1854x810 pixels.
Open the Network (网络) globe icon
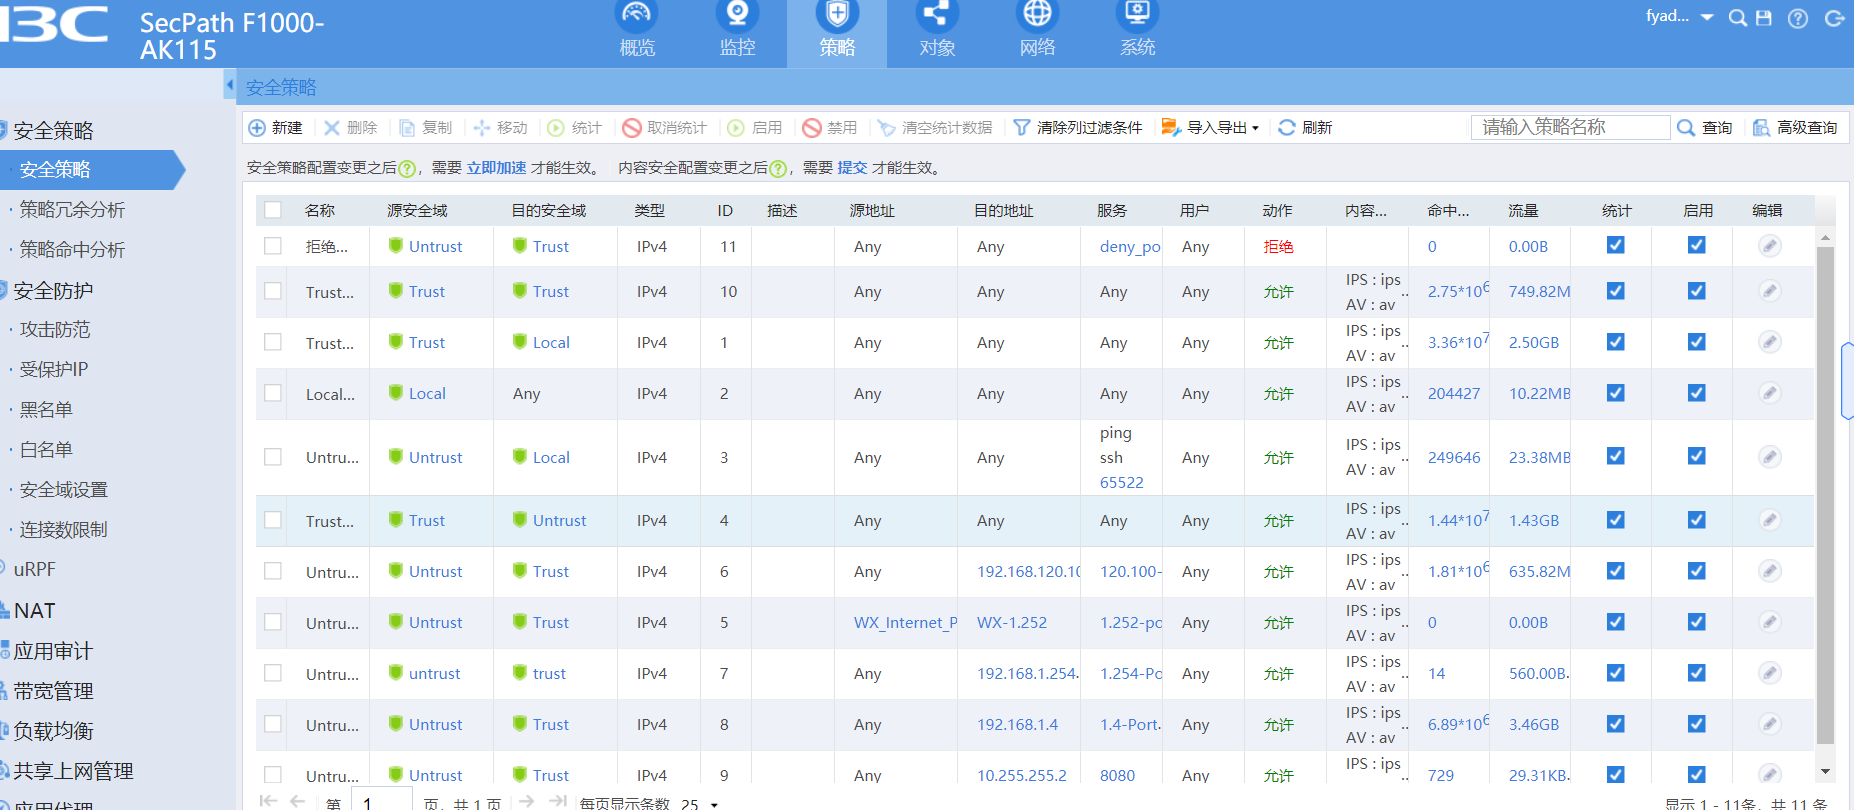[x=1037, y=14]
